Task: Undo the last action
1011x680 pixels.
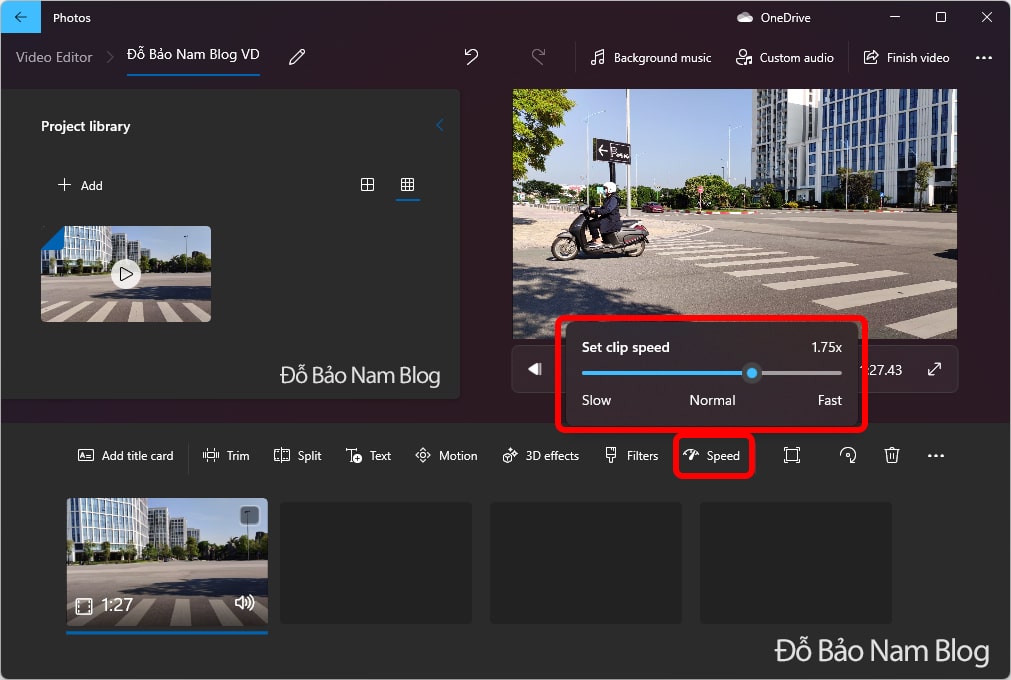Action: (471, 57)
